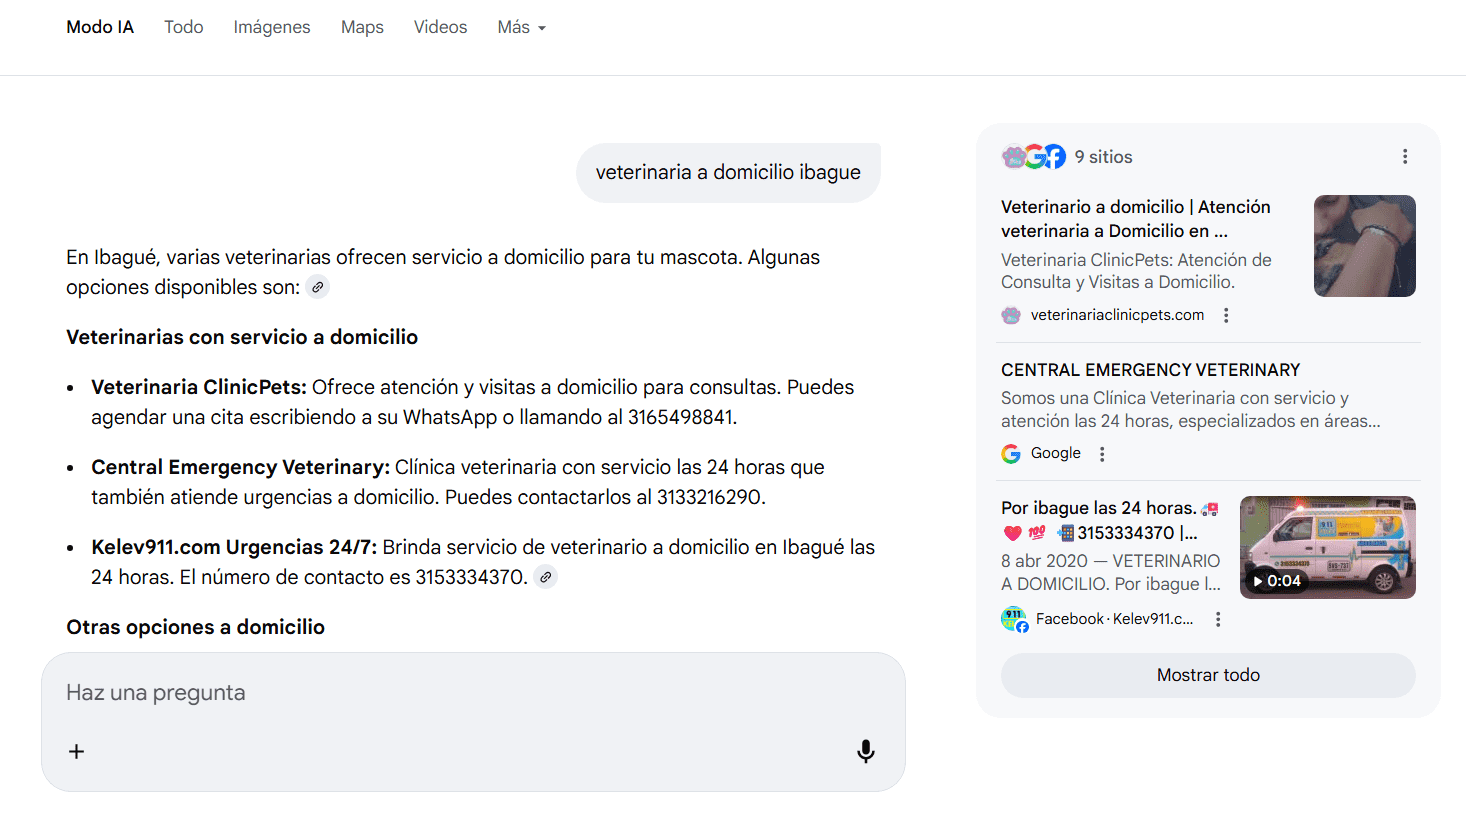This screenshot has width=1466, height=814.
Task: Click the Mostrar todo button
Action: 1207,675
